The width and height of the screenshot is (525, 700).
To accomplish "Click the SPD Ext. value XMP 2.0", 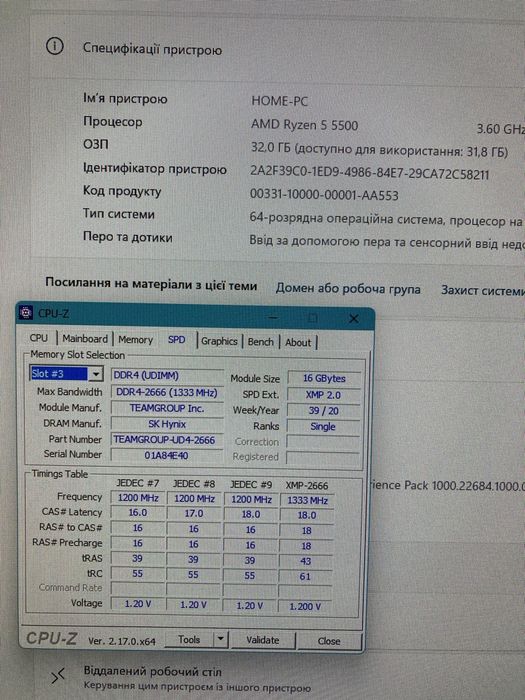I will coord(323,395).
